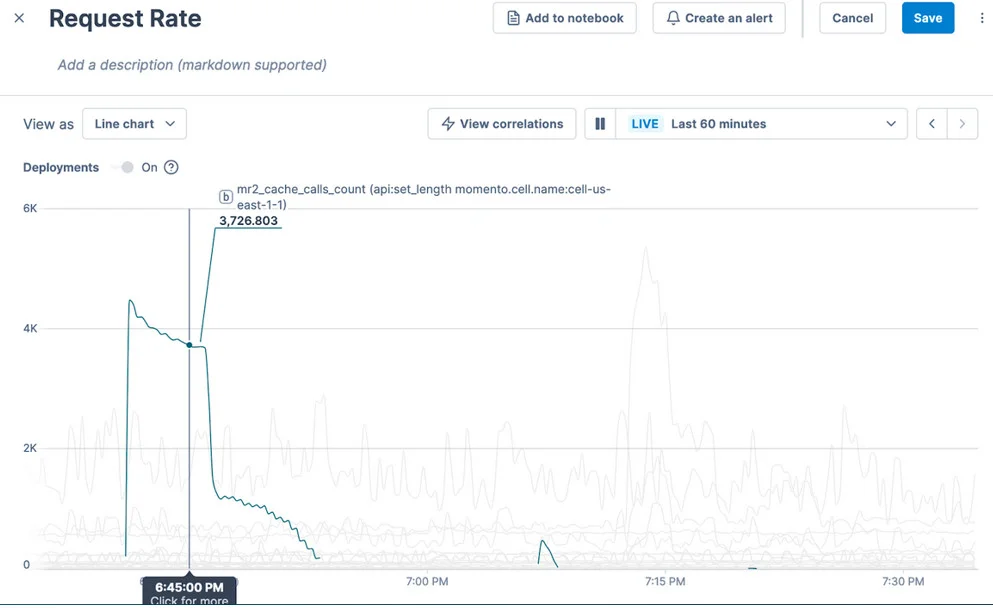Close the Request Rate editor with X
The image size is (993, 609).
(x=20, y=18)
